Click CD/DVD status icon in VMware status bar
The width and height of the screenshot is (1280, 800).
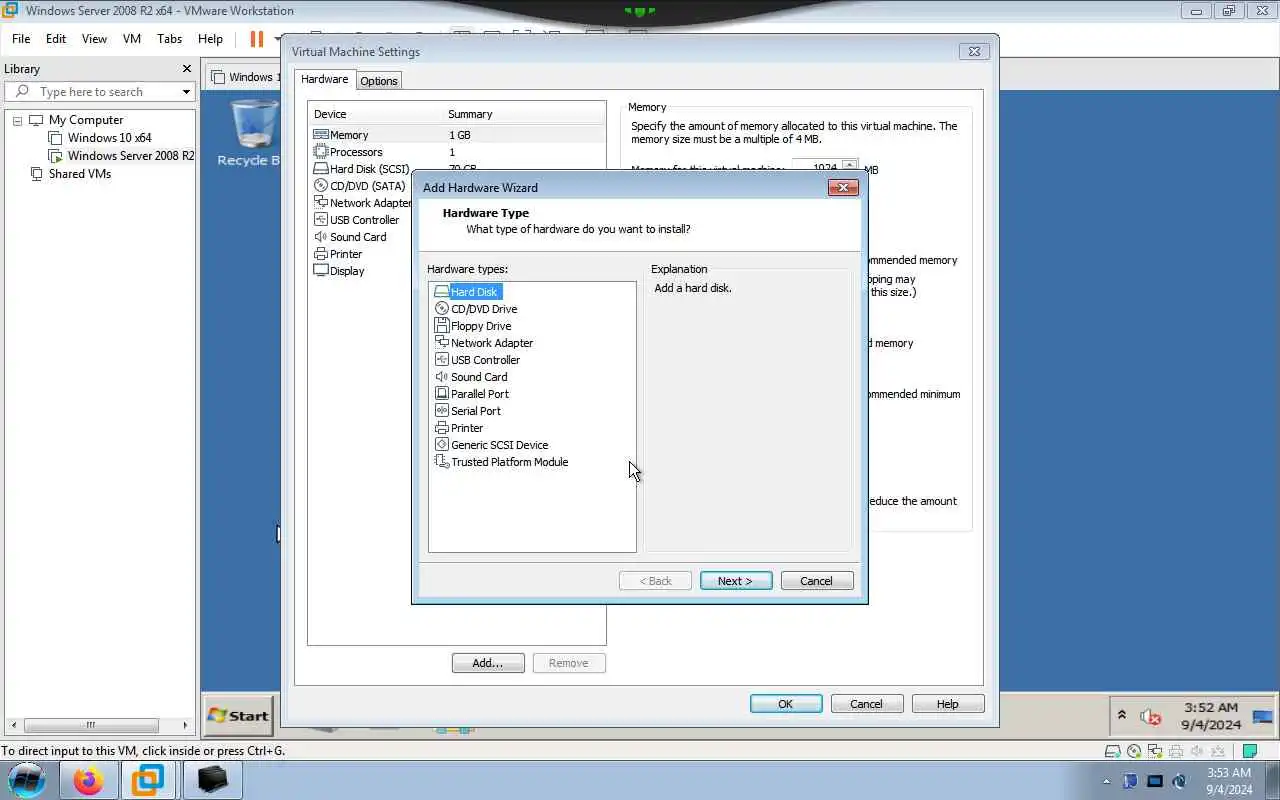tap(1134, 751)
